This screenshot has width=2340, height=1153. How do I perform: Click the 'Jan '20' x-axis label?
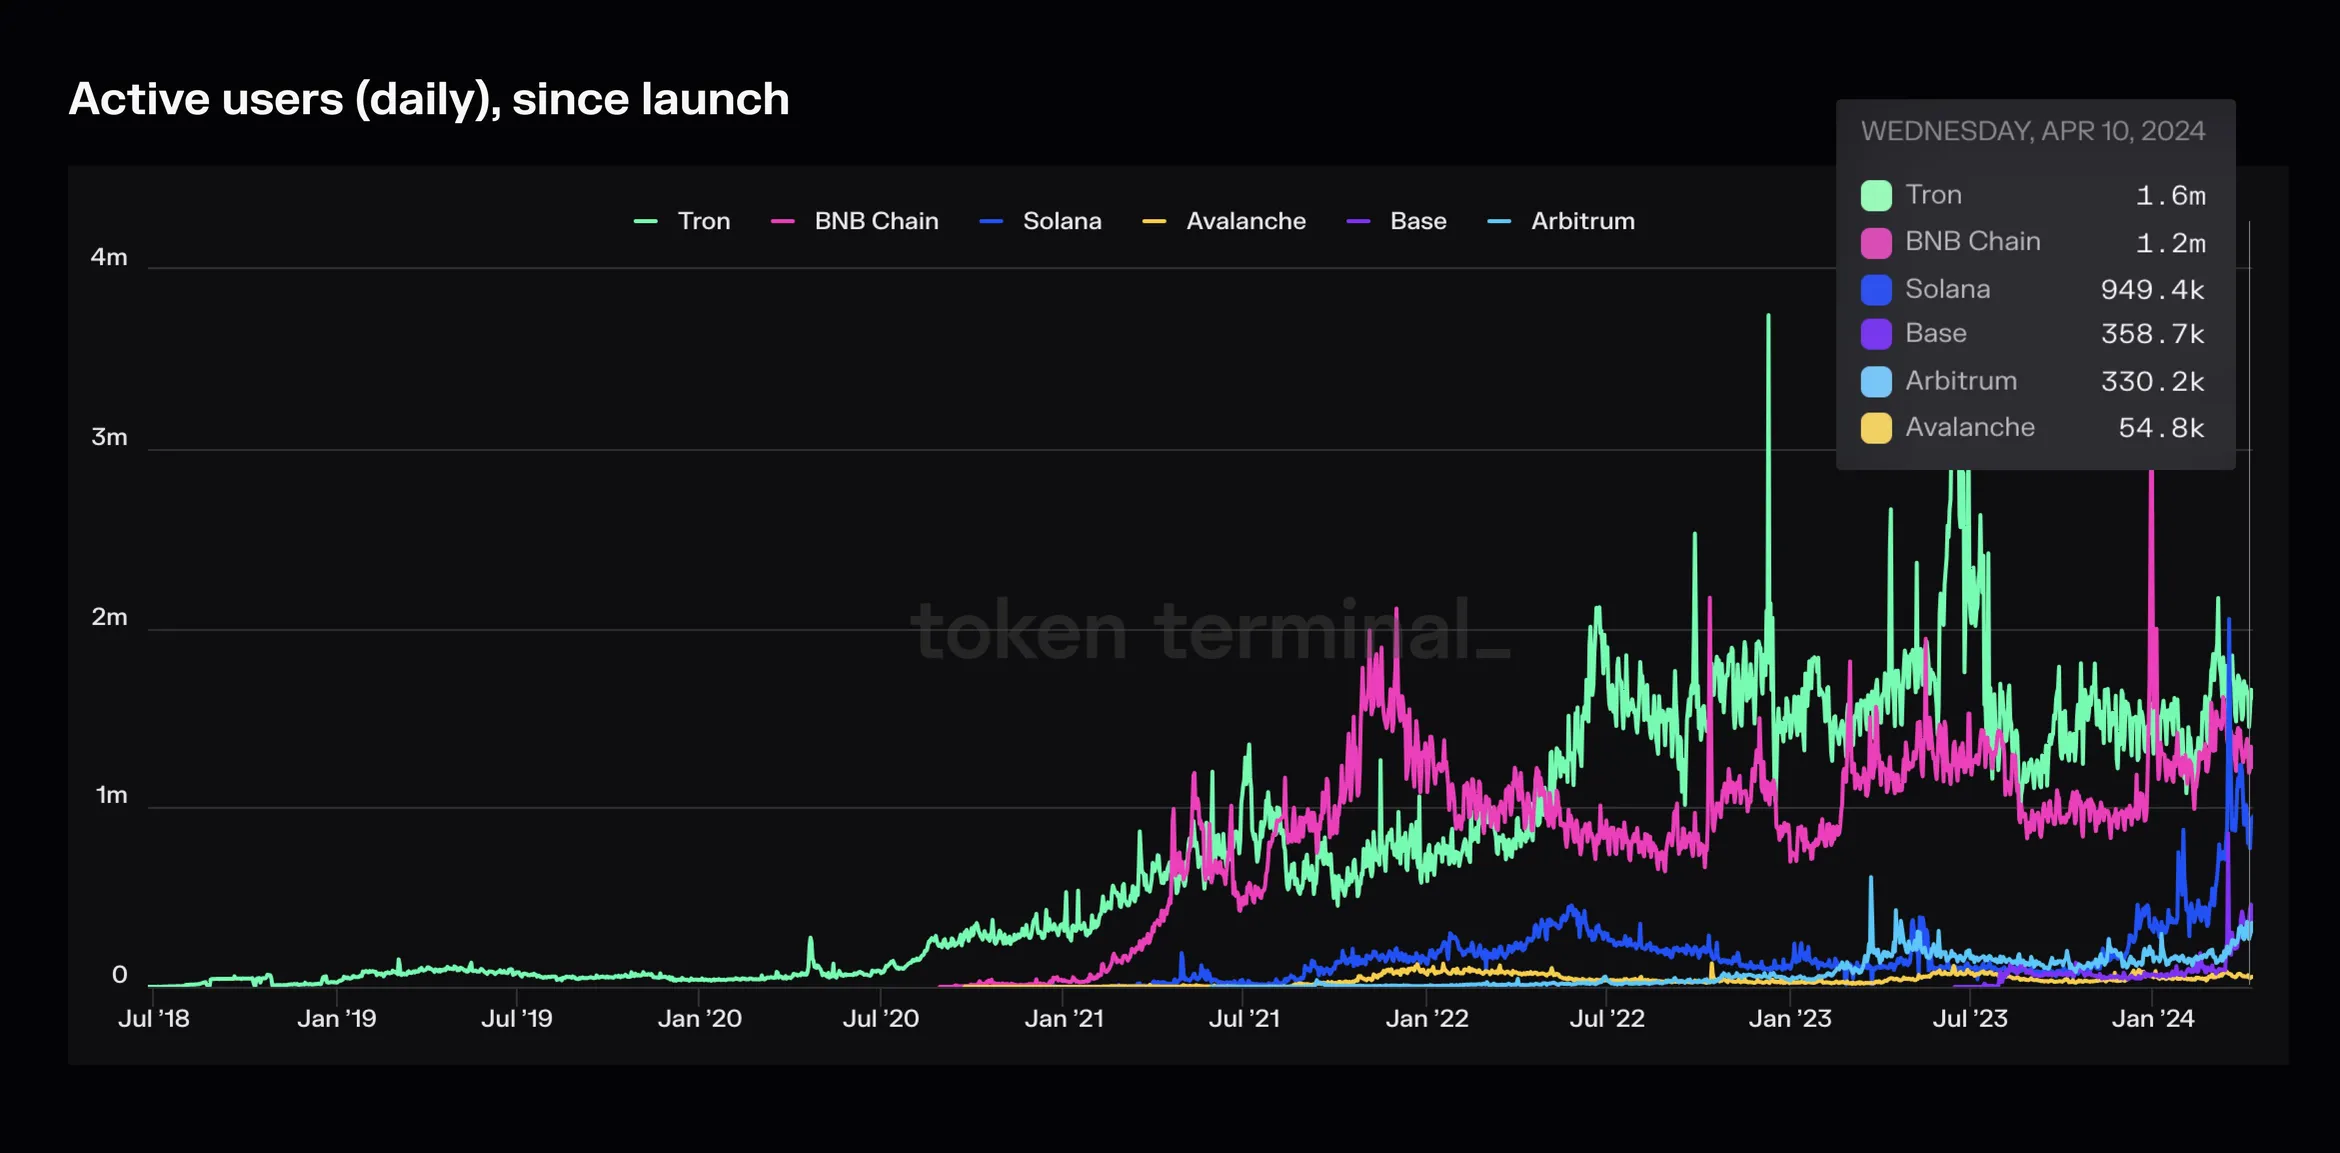[699, 1019]
